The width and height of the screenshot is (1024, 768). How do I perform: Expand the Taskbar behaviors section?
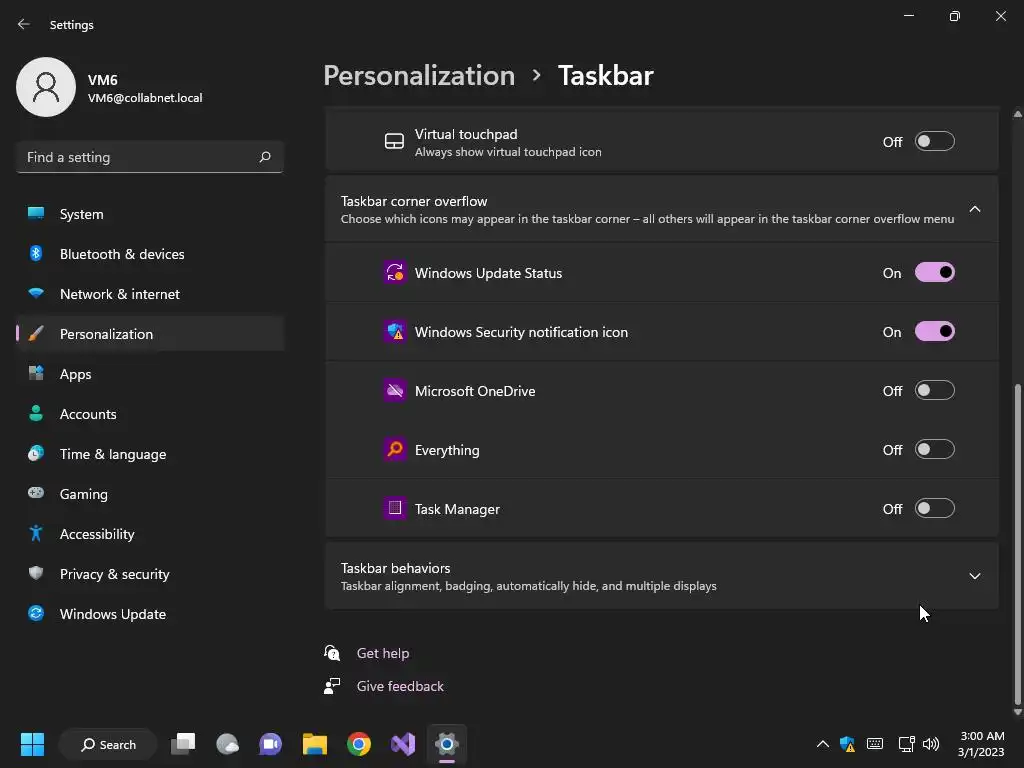(x=974, y=576)
